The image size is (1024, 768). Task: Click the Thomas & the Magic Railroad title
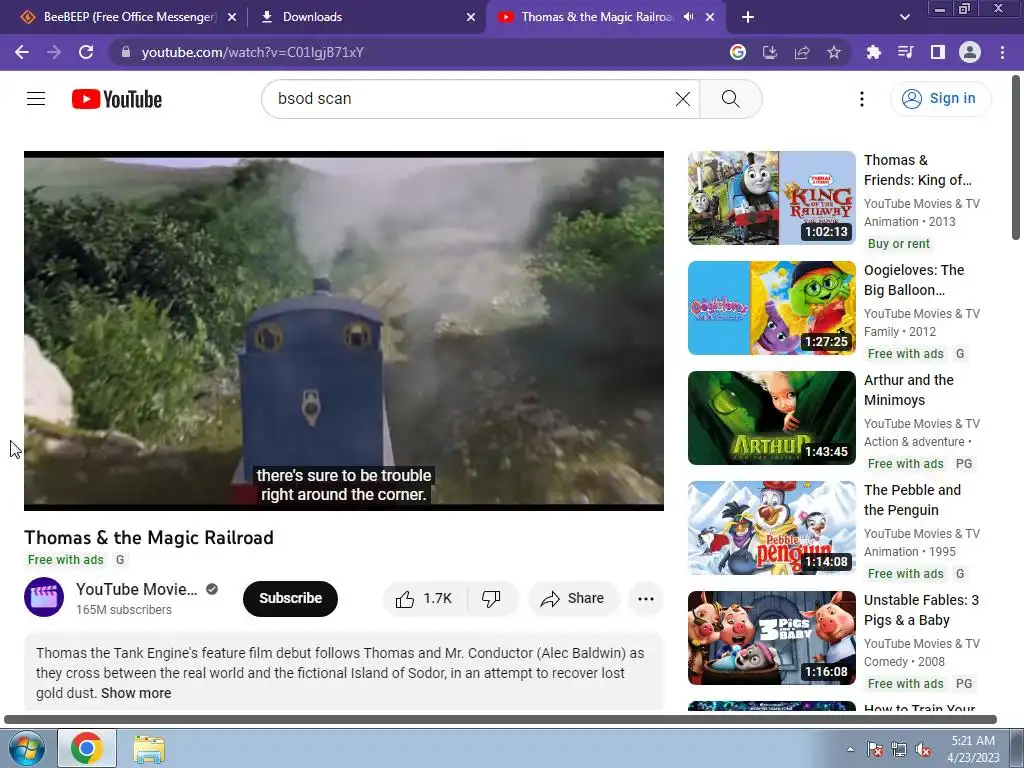click(x=149, y=537)
